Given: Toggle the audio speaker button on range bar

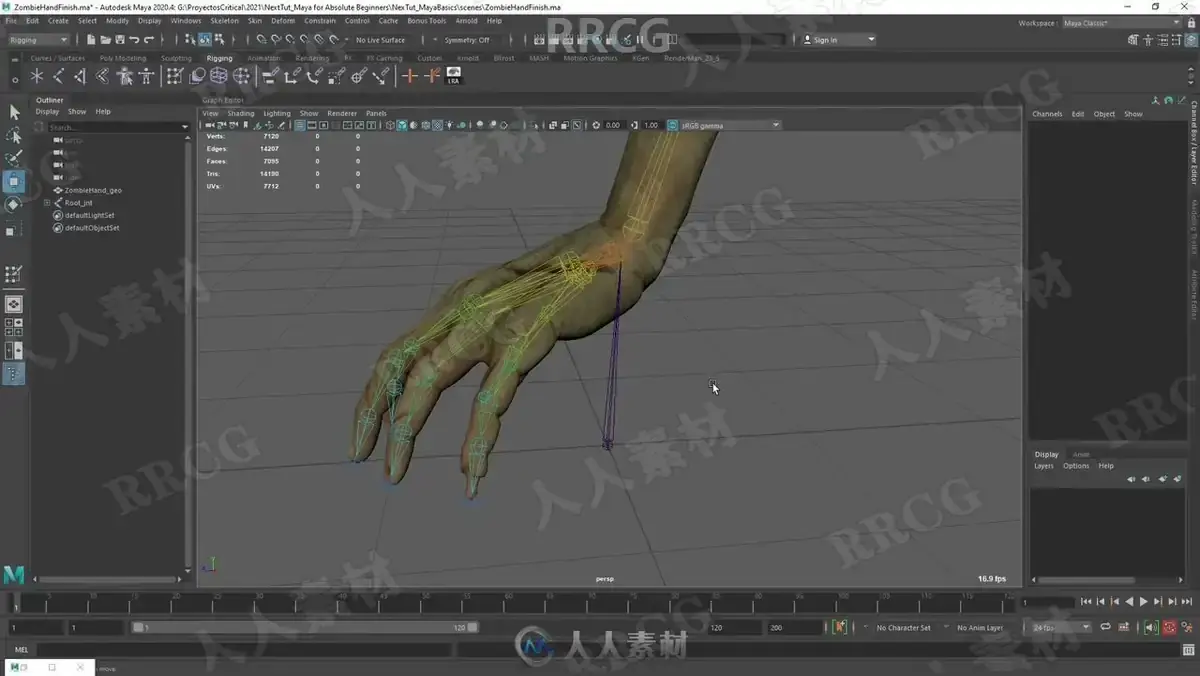Looking at the screenshot, I should [x=1152, y=628].
